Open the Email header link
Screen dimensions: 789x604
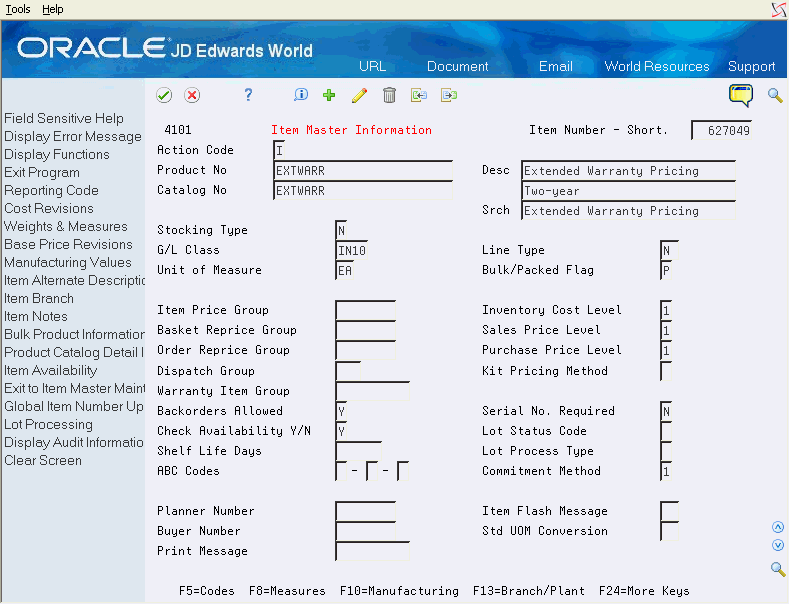point(556,66)
